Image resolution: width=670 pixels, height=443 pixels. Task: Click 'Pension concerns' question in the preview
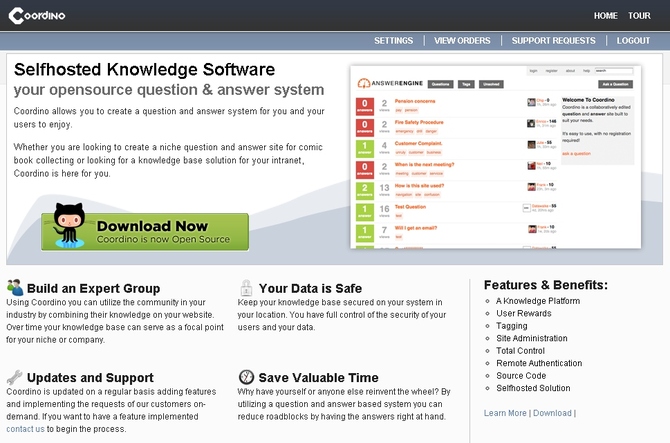coord(415,101)
